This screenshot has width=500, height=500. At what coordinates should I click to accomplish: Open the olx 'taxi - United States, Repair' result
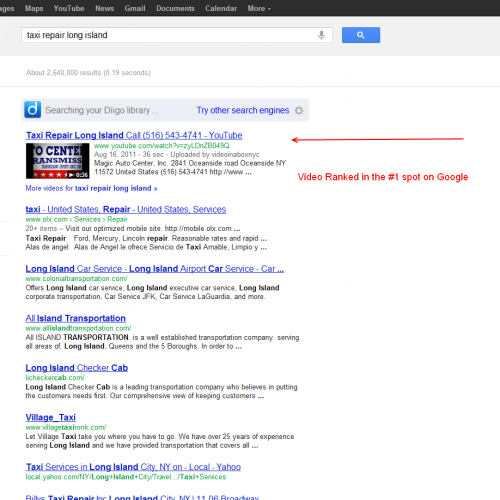[x=126, y=209]
